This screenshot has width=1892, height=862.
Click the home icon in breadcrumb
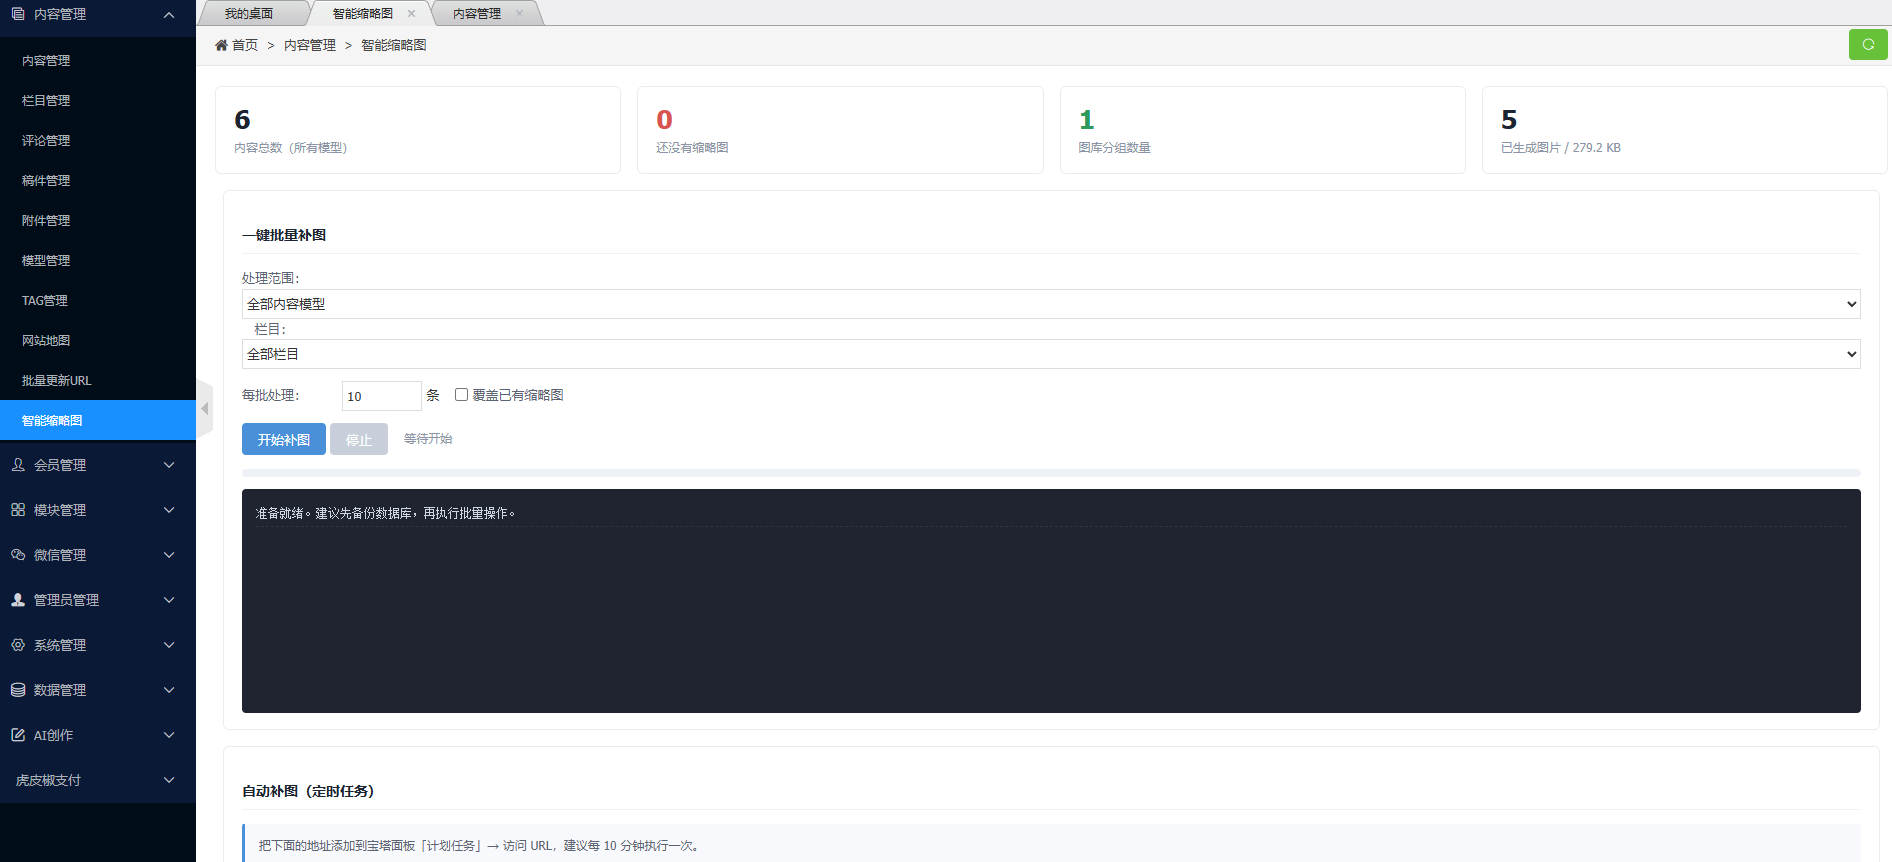(x=221, y=45)
